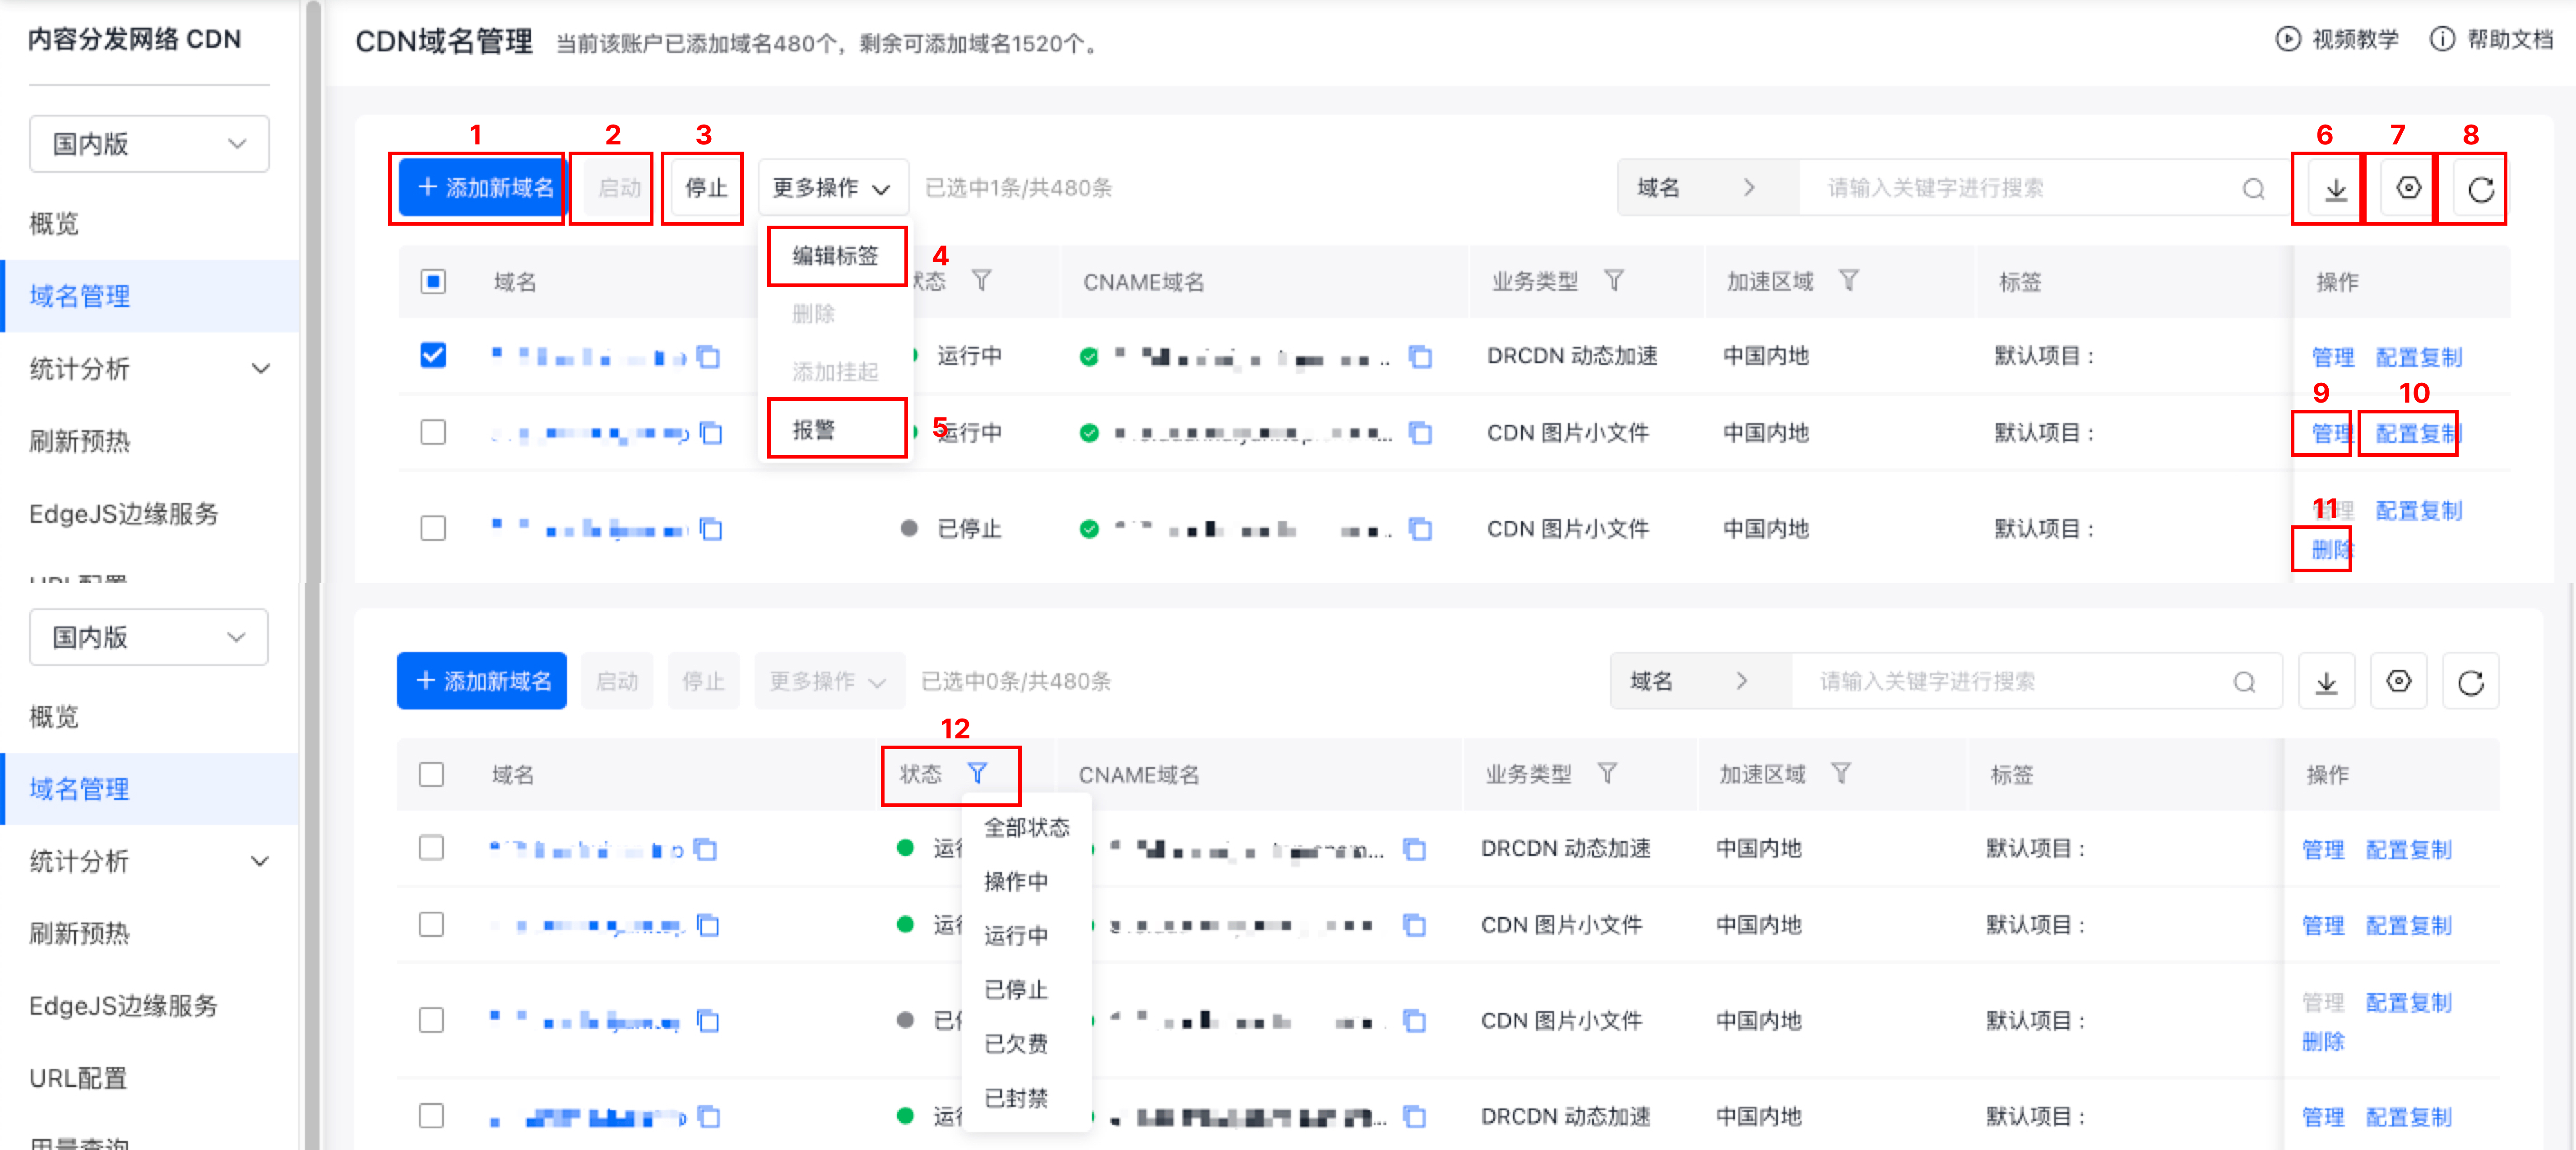Click lower 添加新域名 button
This screenshot has width=2576, height=1150.
point(481,682)
